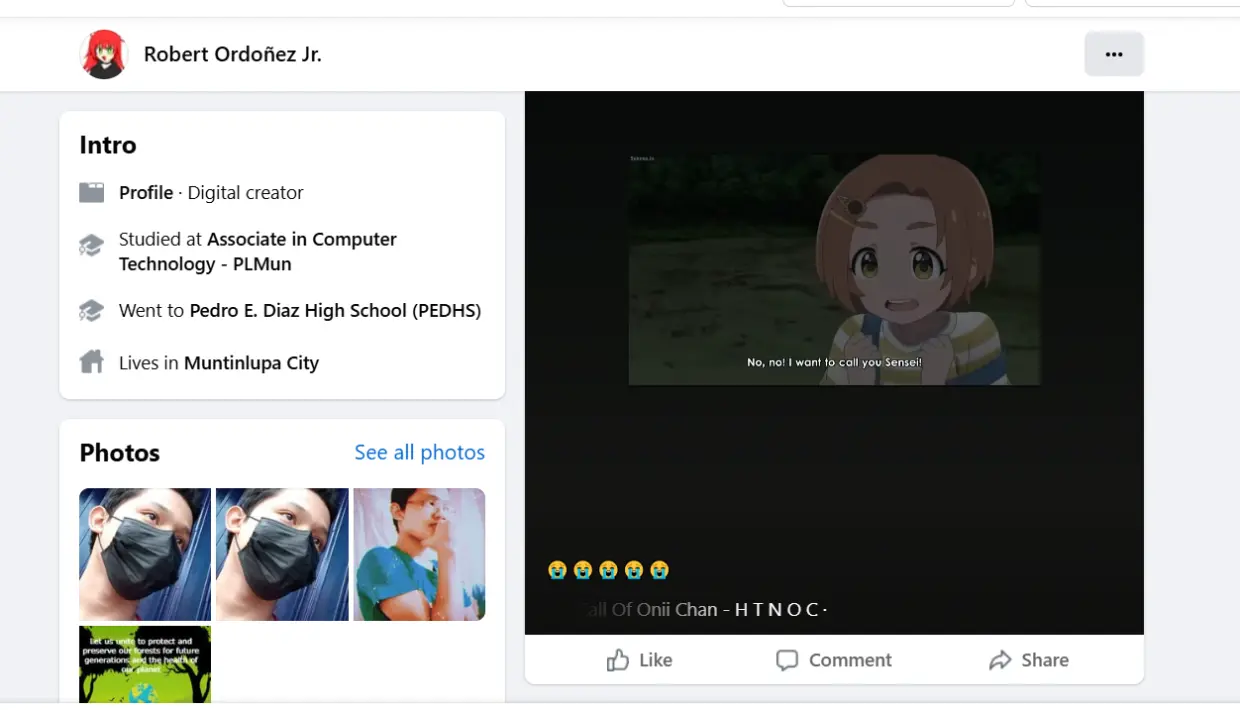Click the Profile category icon in Intro
1240x710 pixels.
pos(92,192)
